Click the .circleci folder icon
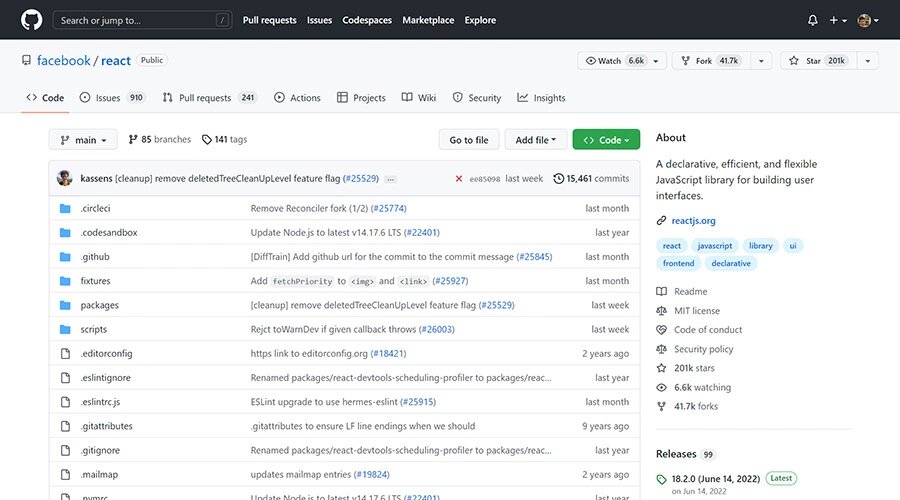900x500 pixels. (65, 208)
